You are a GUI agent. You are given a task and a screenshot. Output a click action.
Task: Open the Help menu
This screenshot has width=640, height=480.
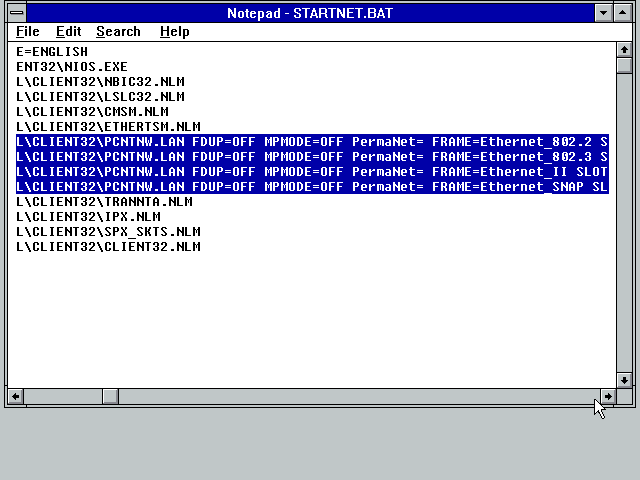pyautogui.click(x=174, y=31)
